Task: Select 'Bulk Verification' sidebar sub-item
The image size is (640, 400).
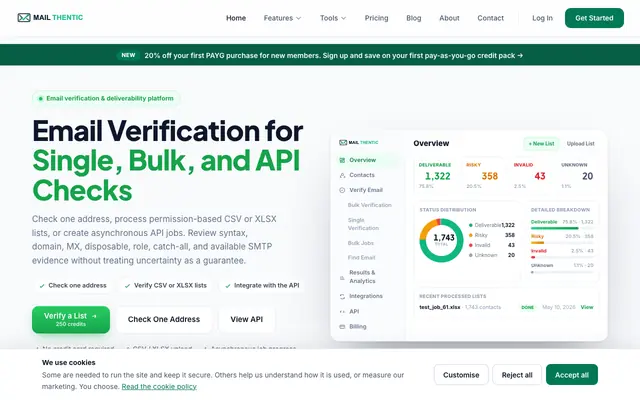Action: tap(369, 205)
